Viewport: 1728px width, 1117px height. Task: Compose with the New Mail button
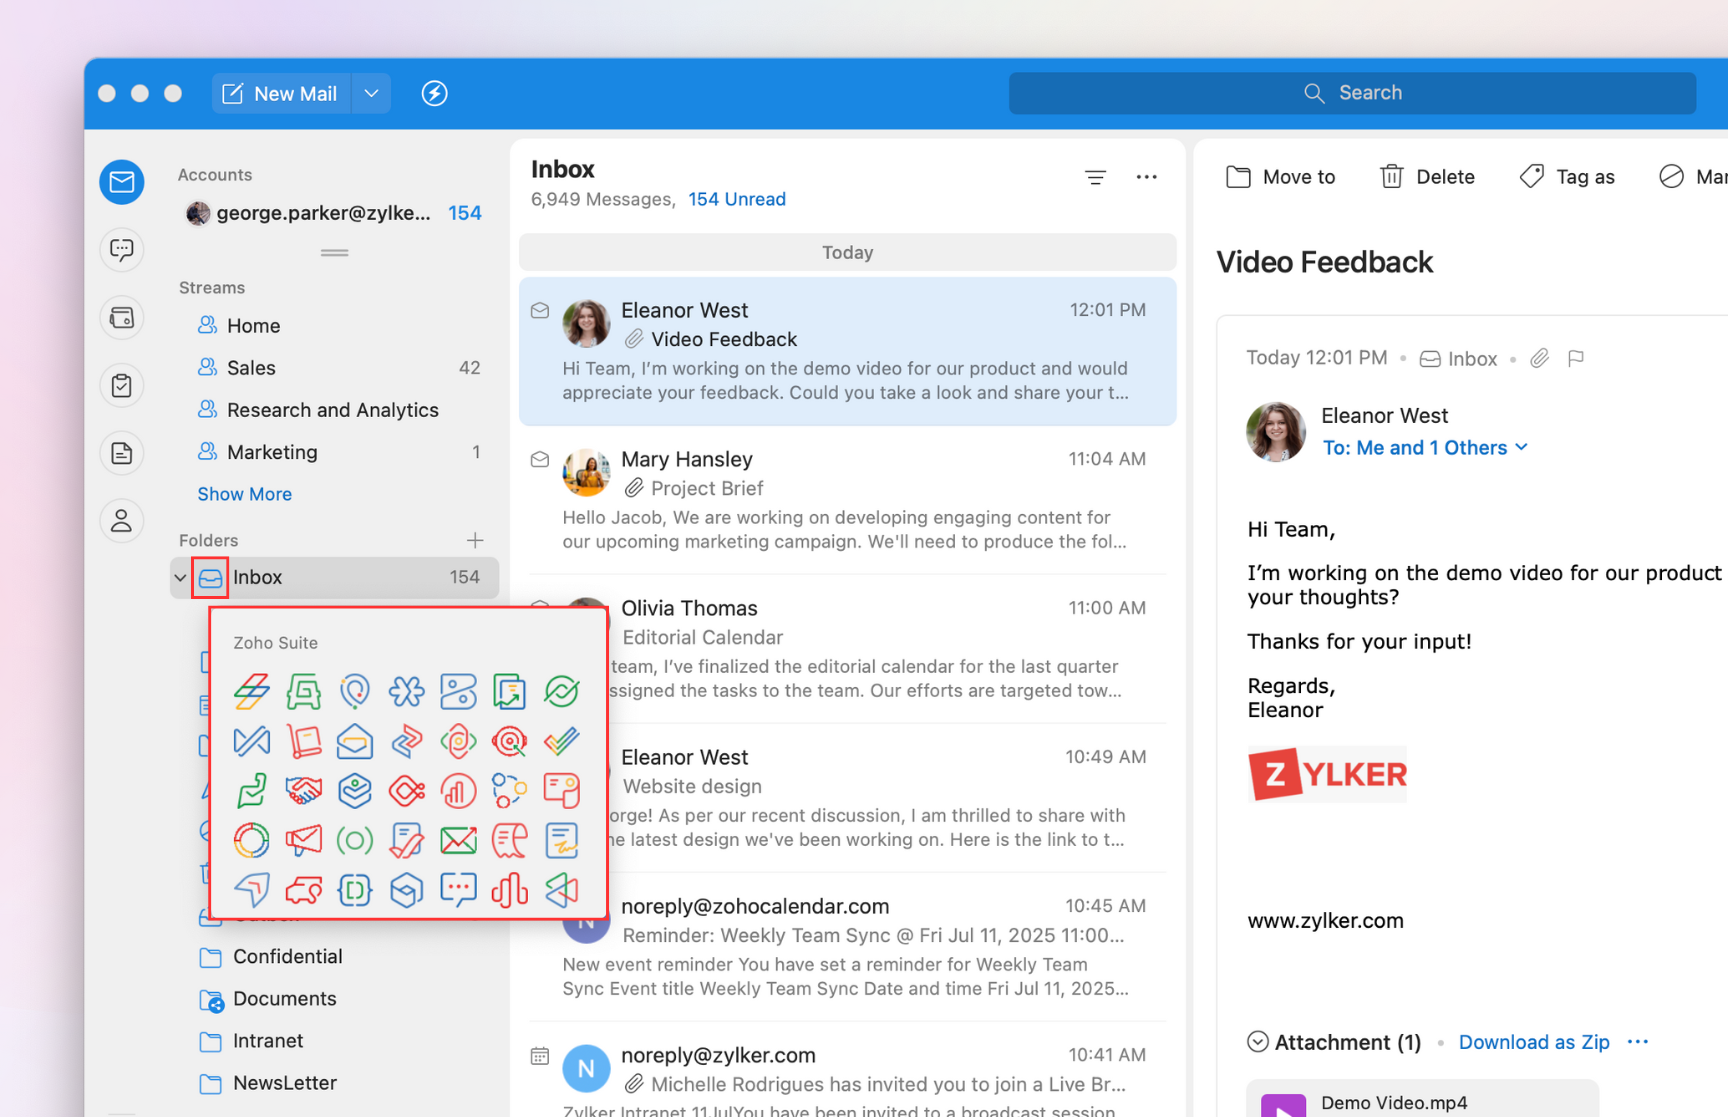point(281,93)
